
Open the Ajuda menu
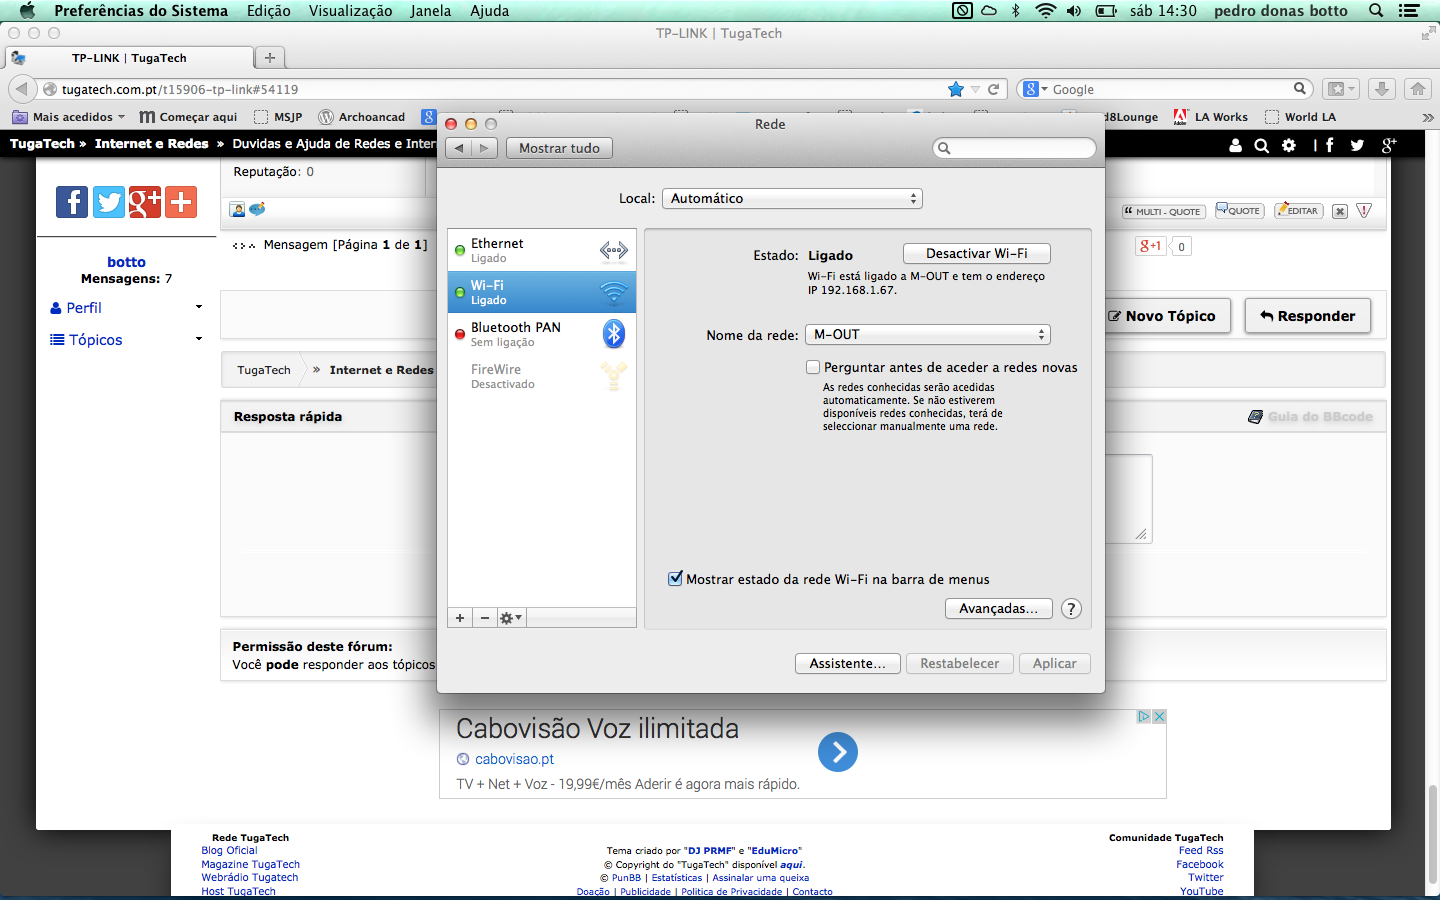(490, 11)
